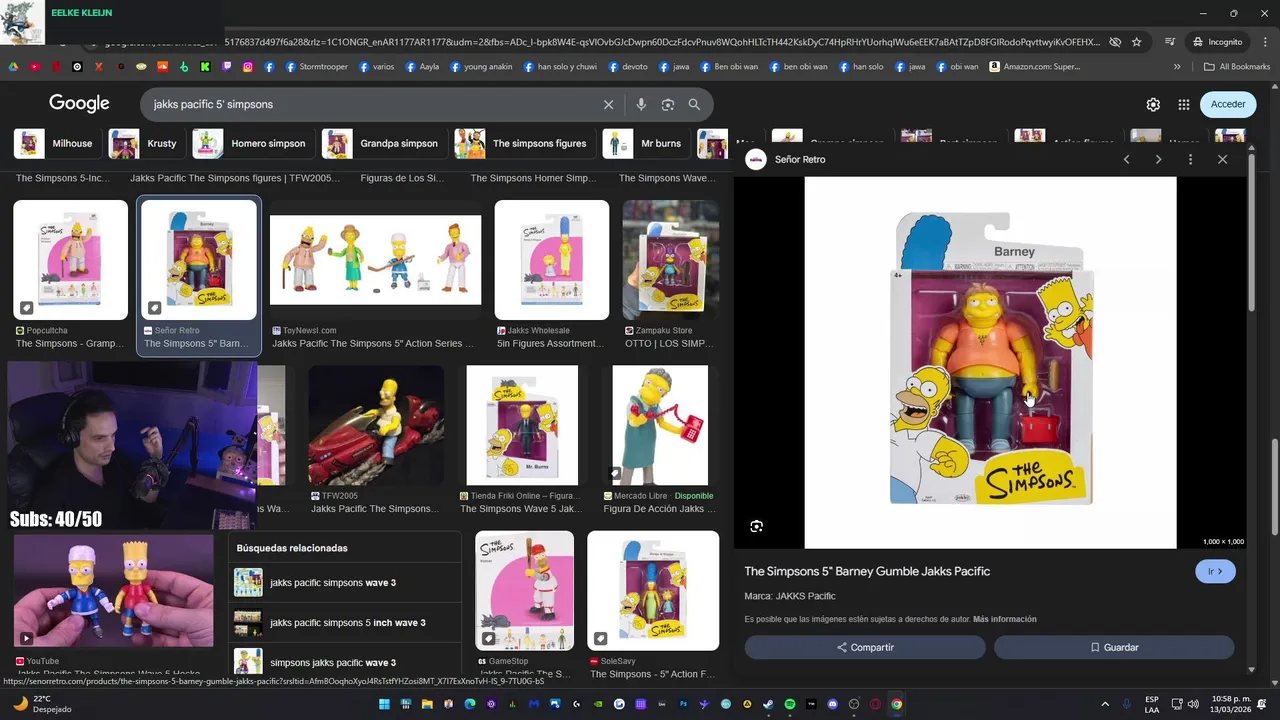Open SoleSavy Marge and Maggie thumbnail
The width and height of the screenshot is (1280, 720).
[x=653, y=590]
